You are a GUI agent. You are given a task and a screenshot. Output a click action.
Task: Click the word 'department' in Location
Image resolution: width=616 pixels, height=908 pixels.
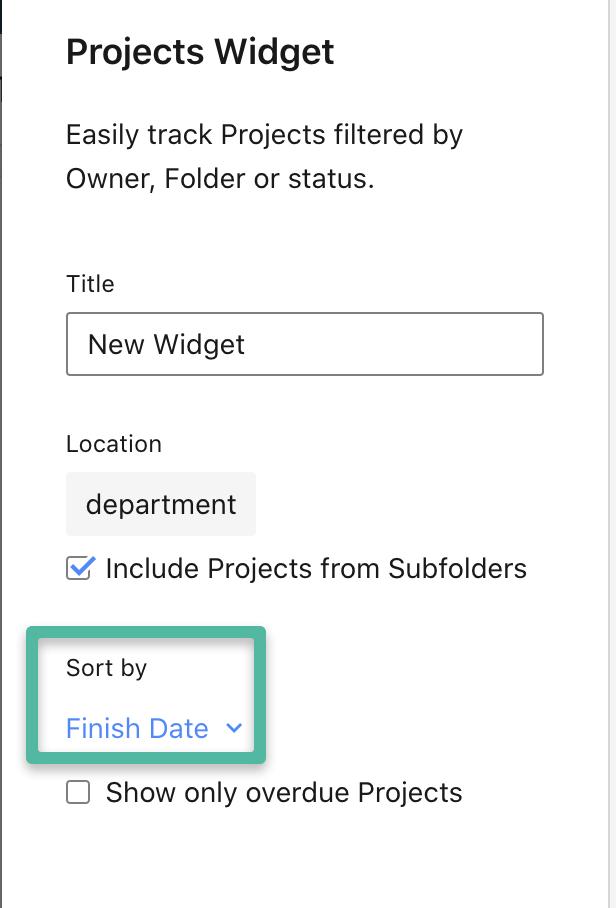161,504
